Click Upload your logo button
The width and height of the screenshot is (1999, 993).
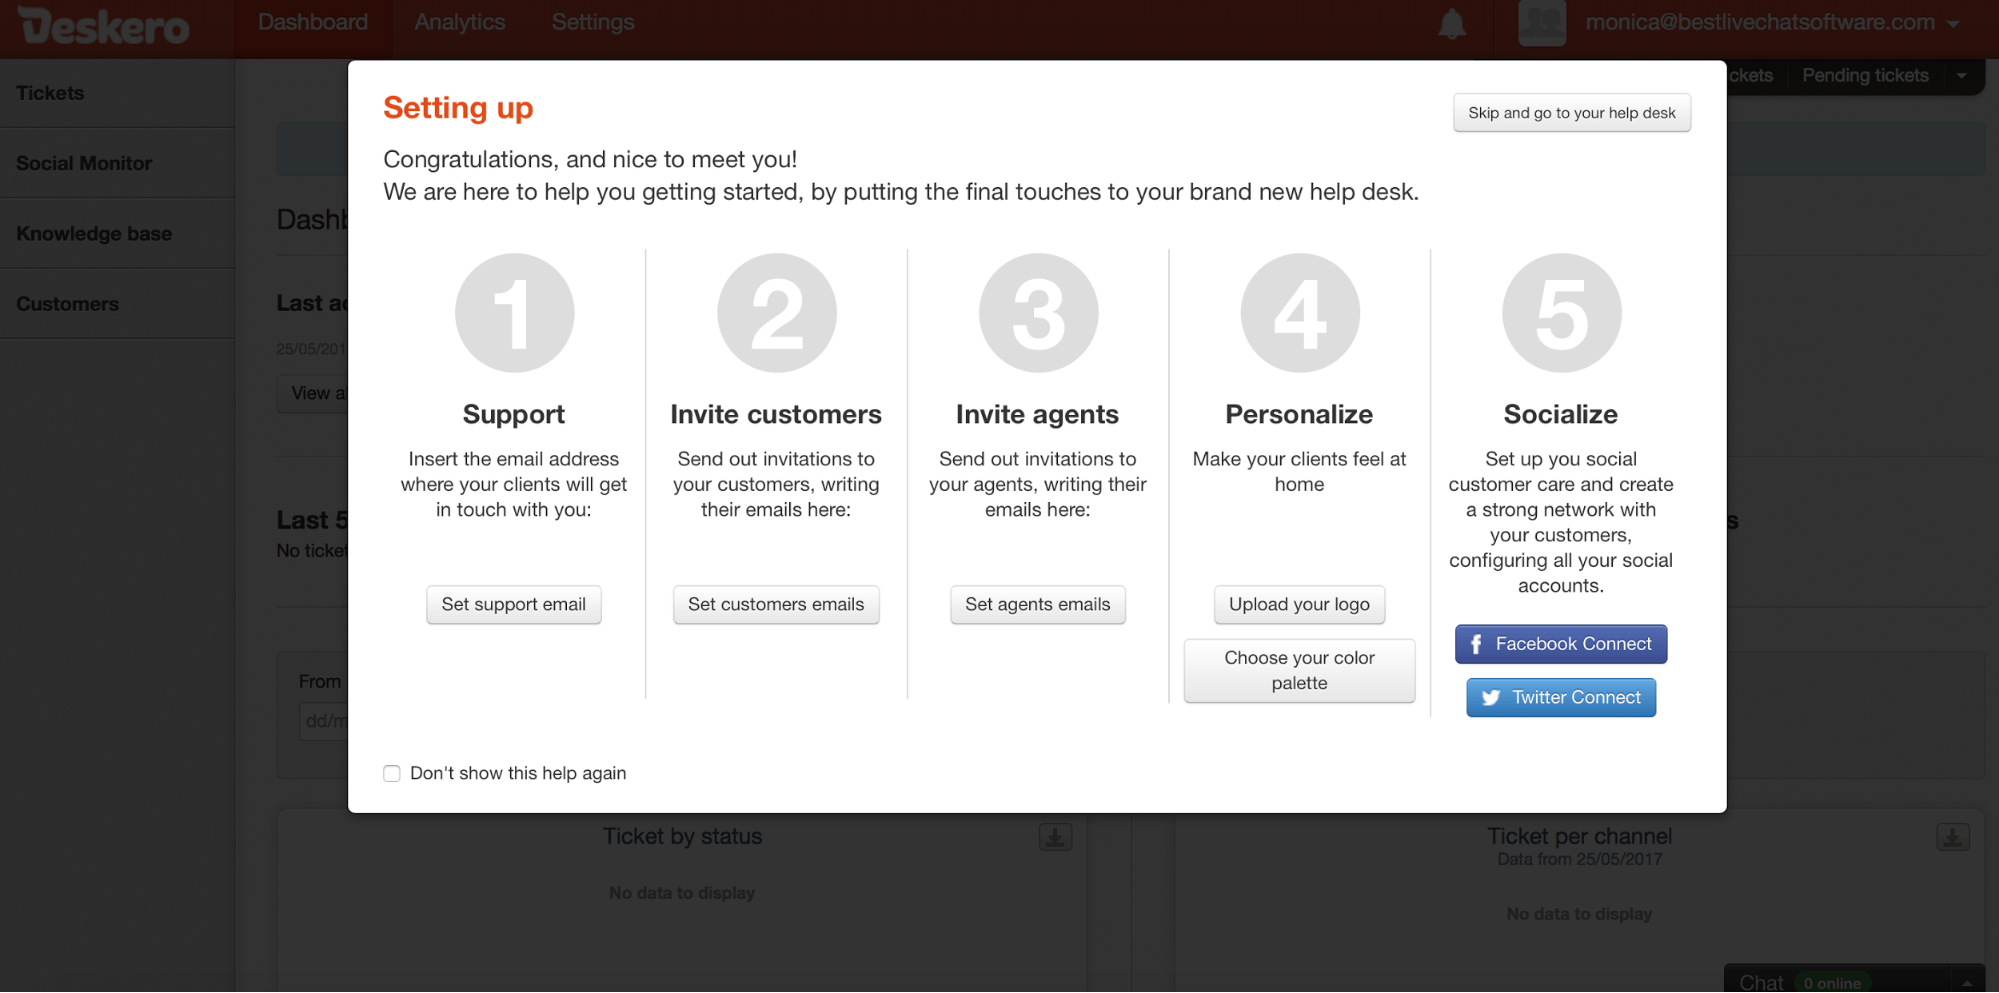click(1299, 605)
